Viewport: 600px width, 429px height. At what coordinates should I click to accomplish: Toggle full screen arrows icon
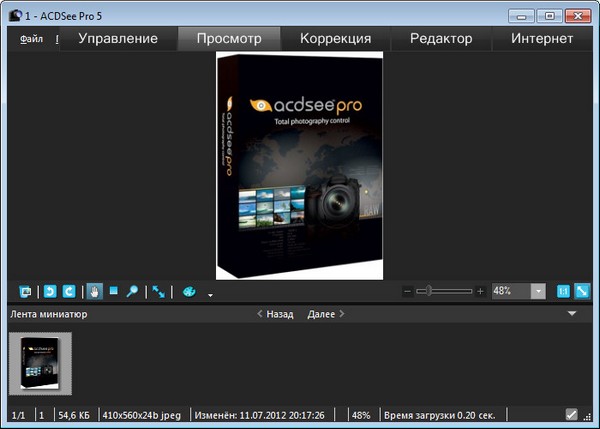click(x=158, y=292)
